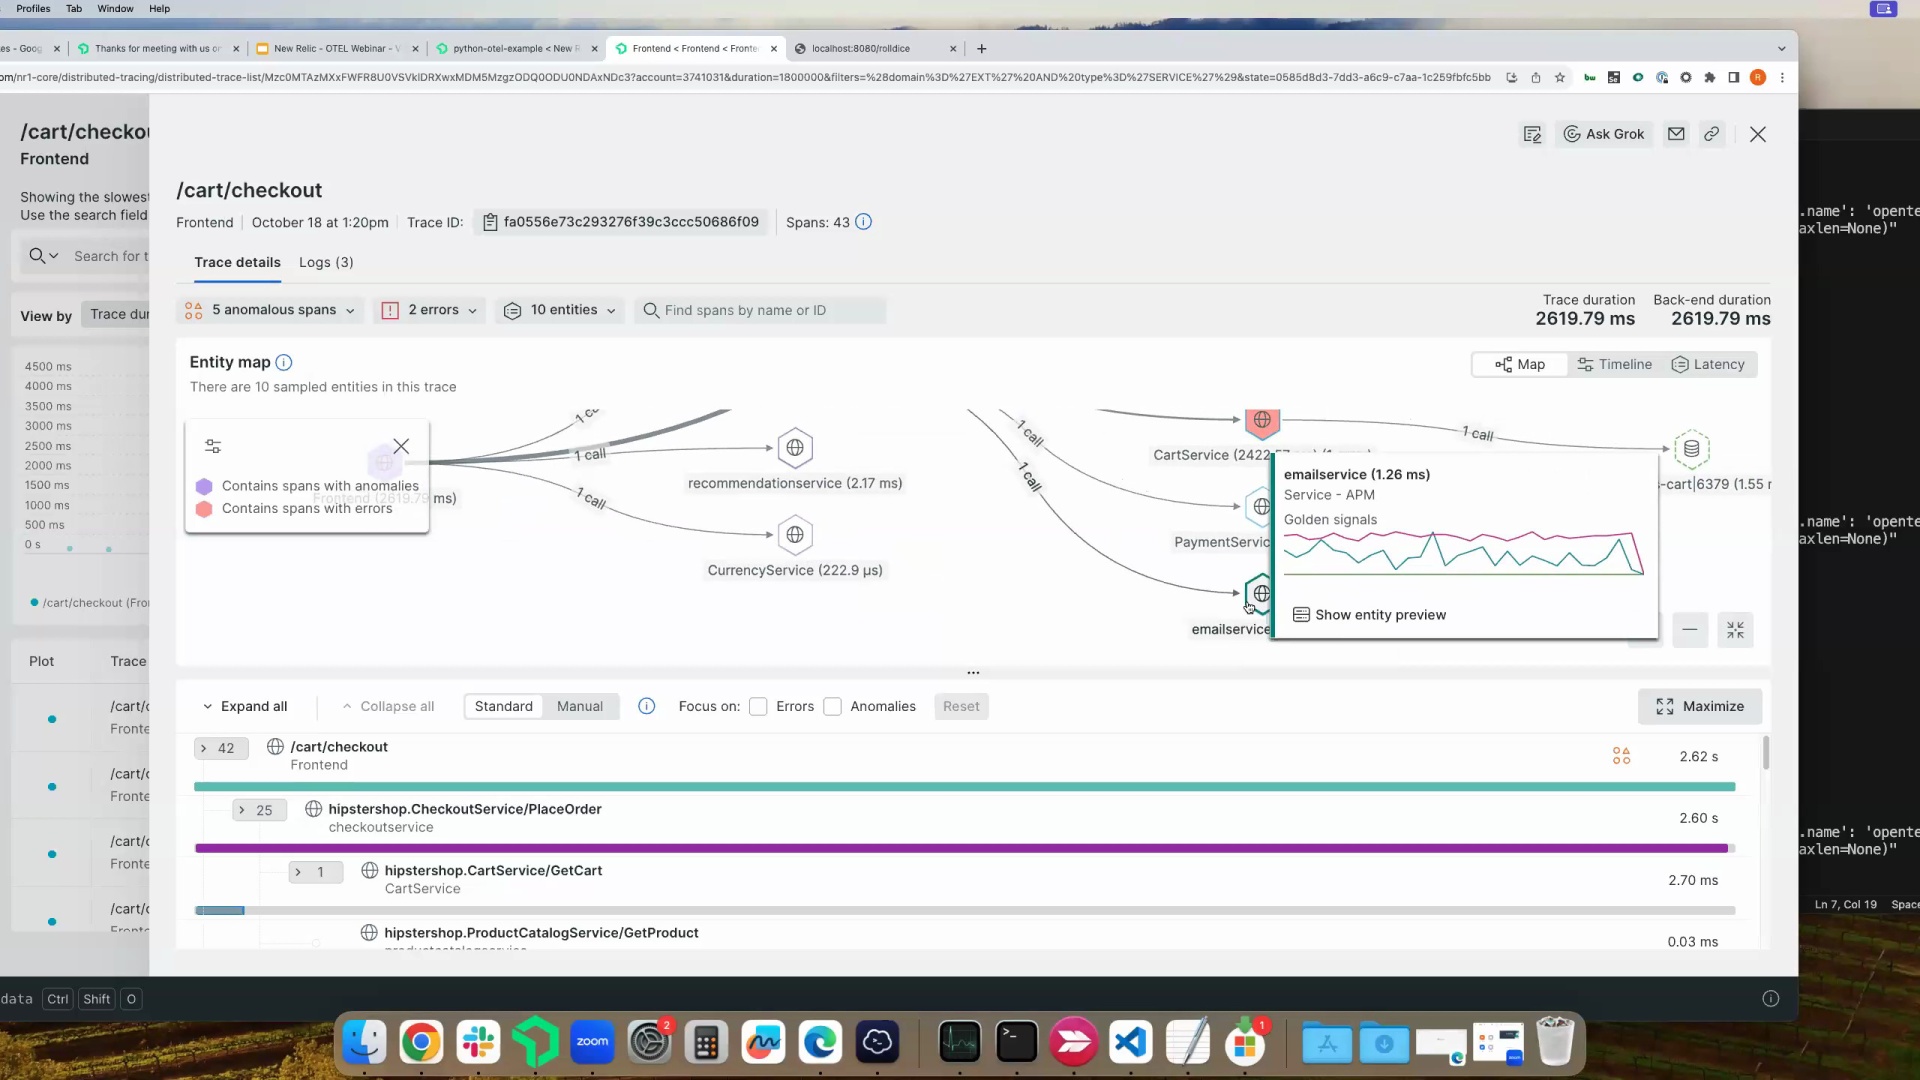This screenshot has width=1920, height=1080.
Task: Switch to the localhost:8080/rolldice browser tab
Action: pyautogui.click(x=875, y=48)
